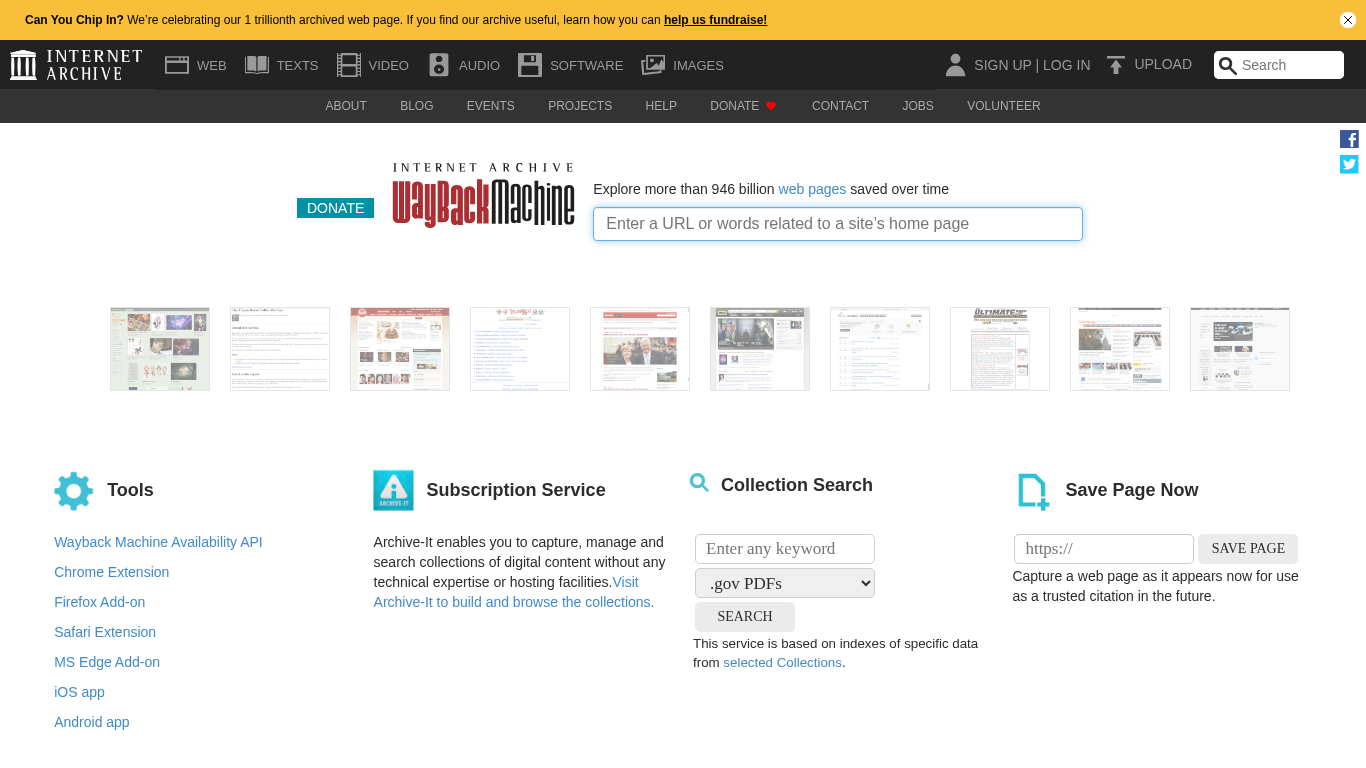Screen dimensions: 1366x768
Task: Open the first archived site thumbnail
Action: [160, 349]
